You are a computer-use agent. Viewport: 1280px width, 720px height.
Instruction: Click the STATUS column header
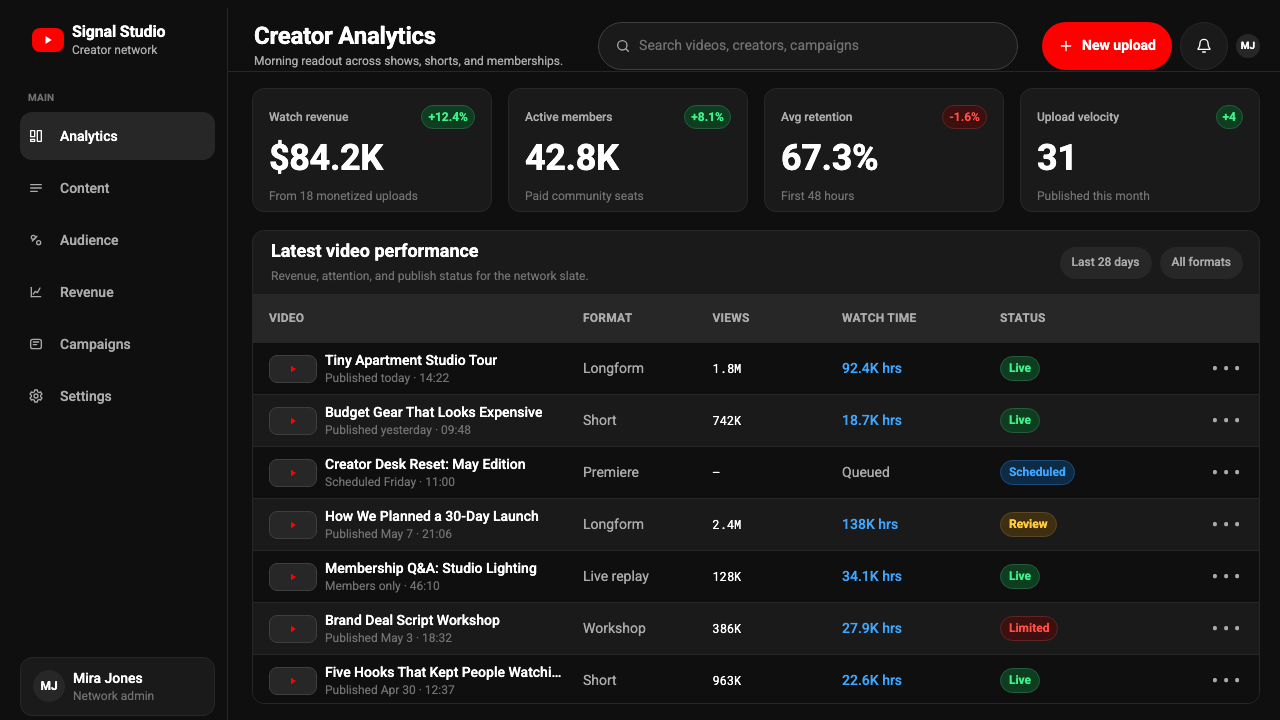[x=1023, y=318]
